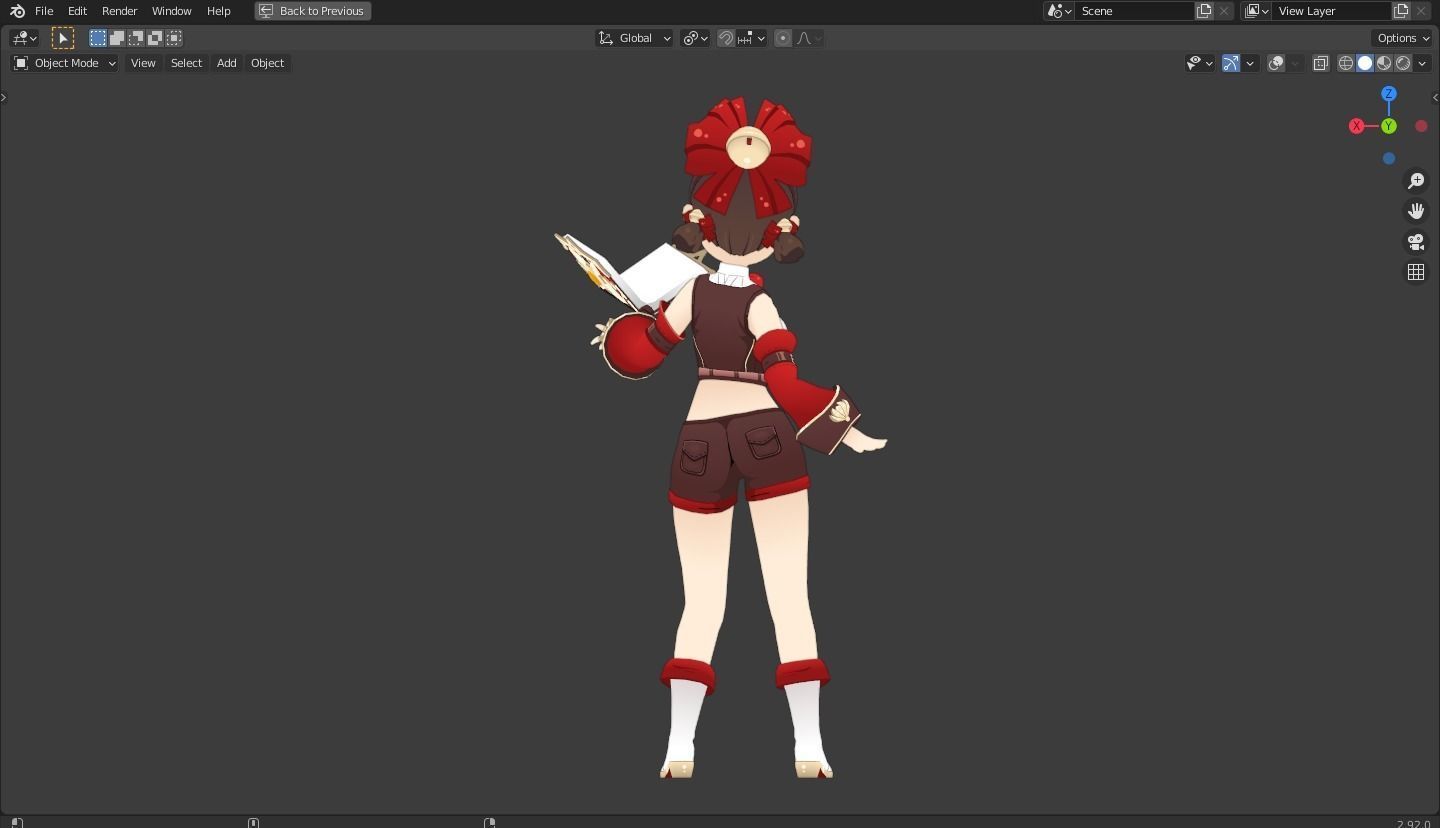Image resolution: width=1440 pixels, height=828 pixels.
Task: Toggle show overlays icon
Action: (x=1276, y=63)
